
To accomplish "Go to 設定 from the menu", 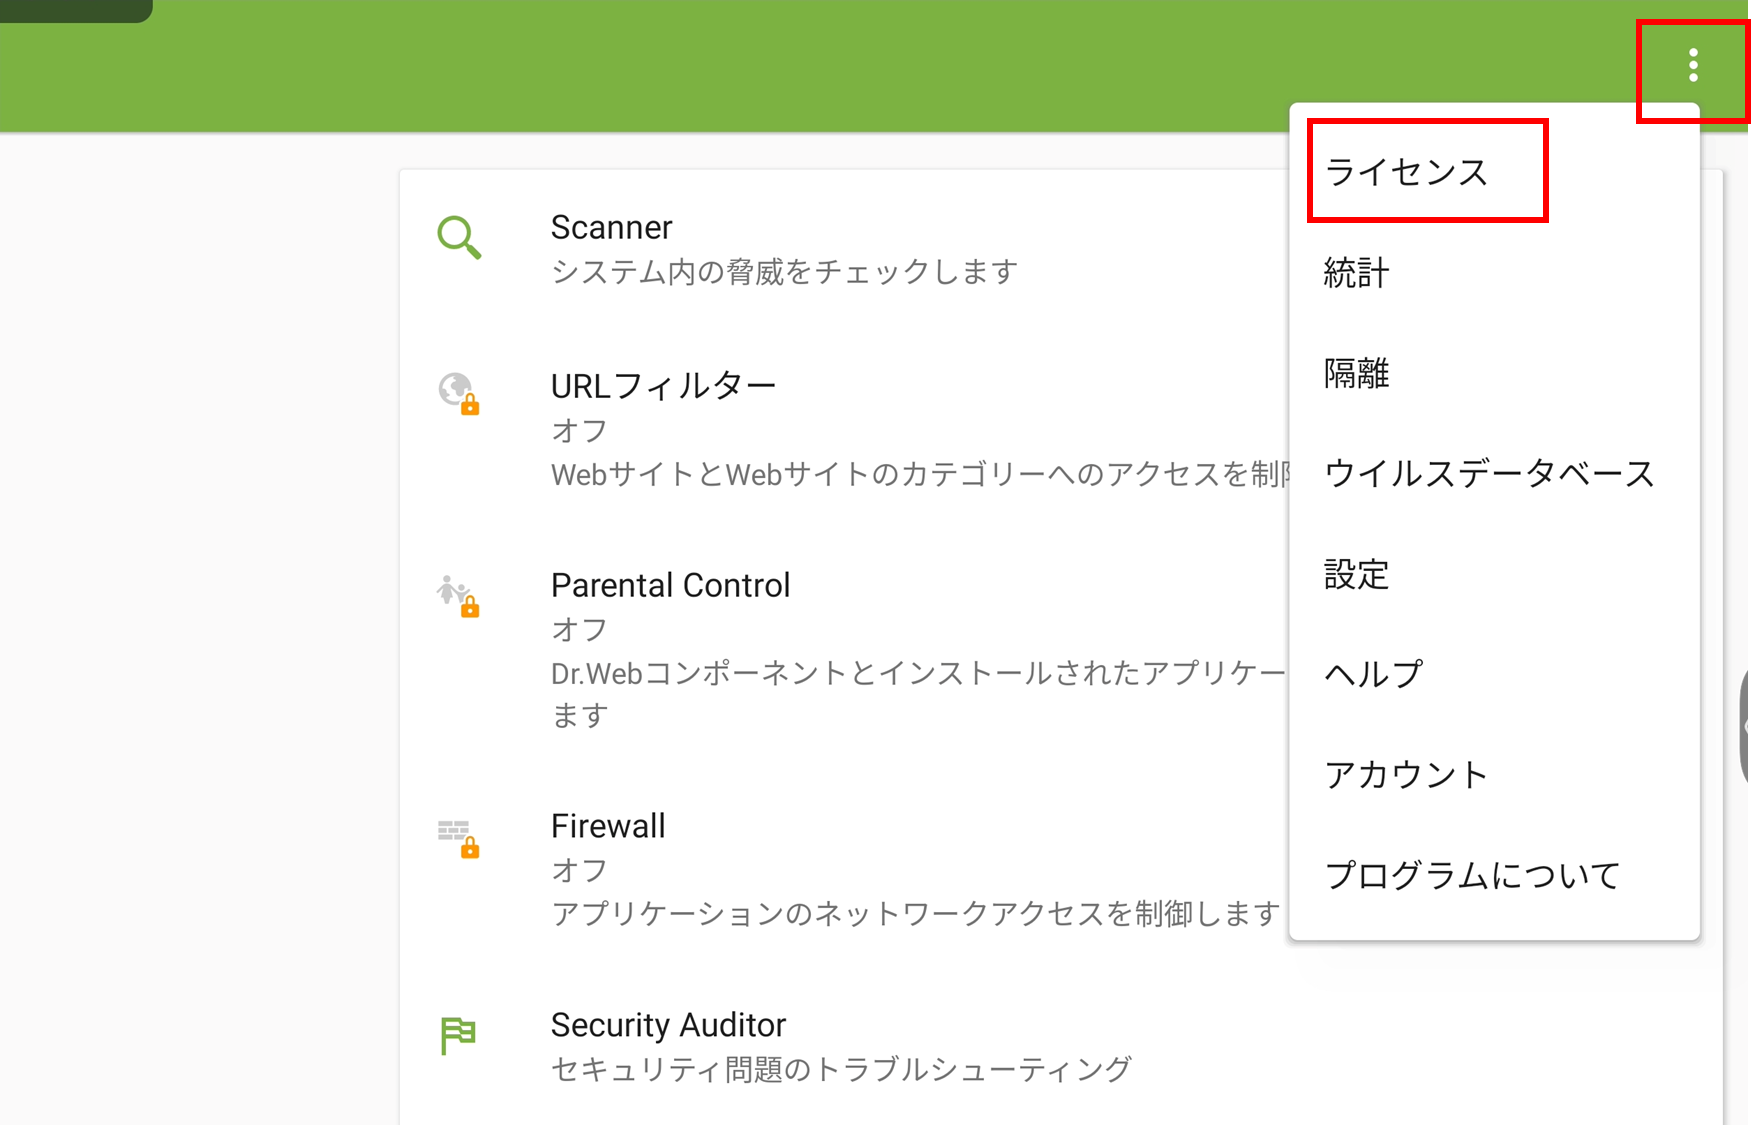I will point(1356,575).
